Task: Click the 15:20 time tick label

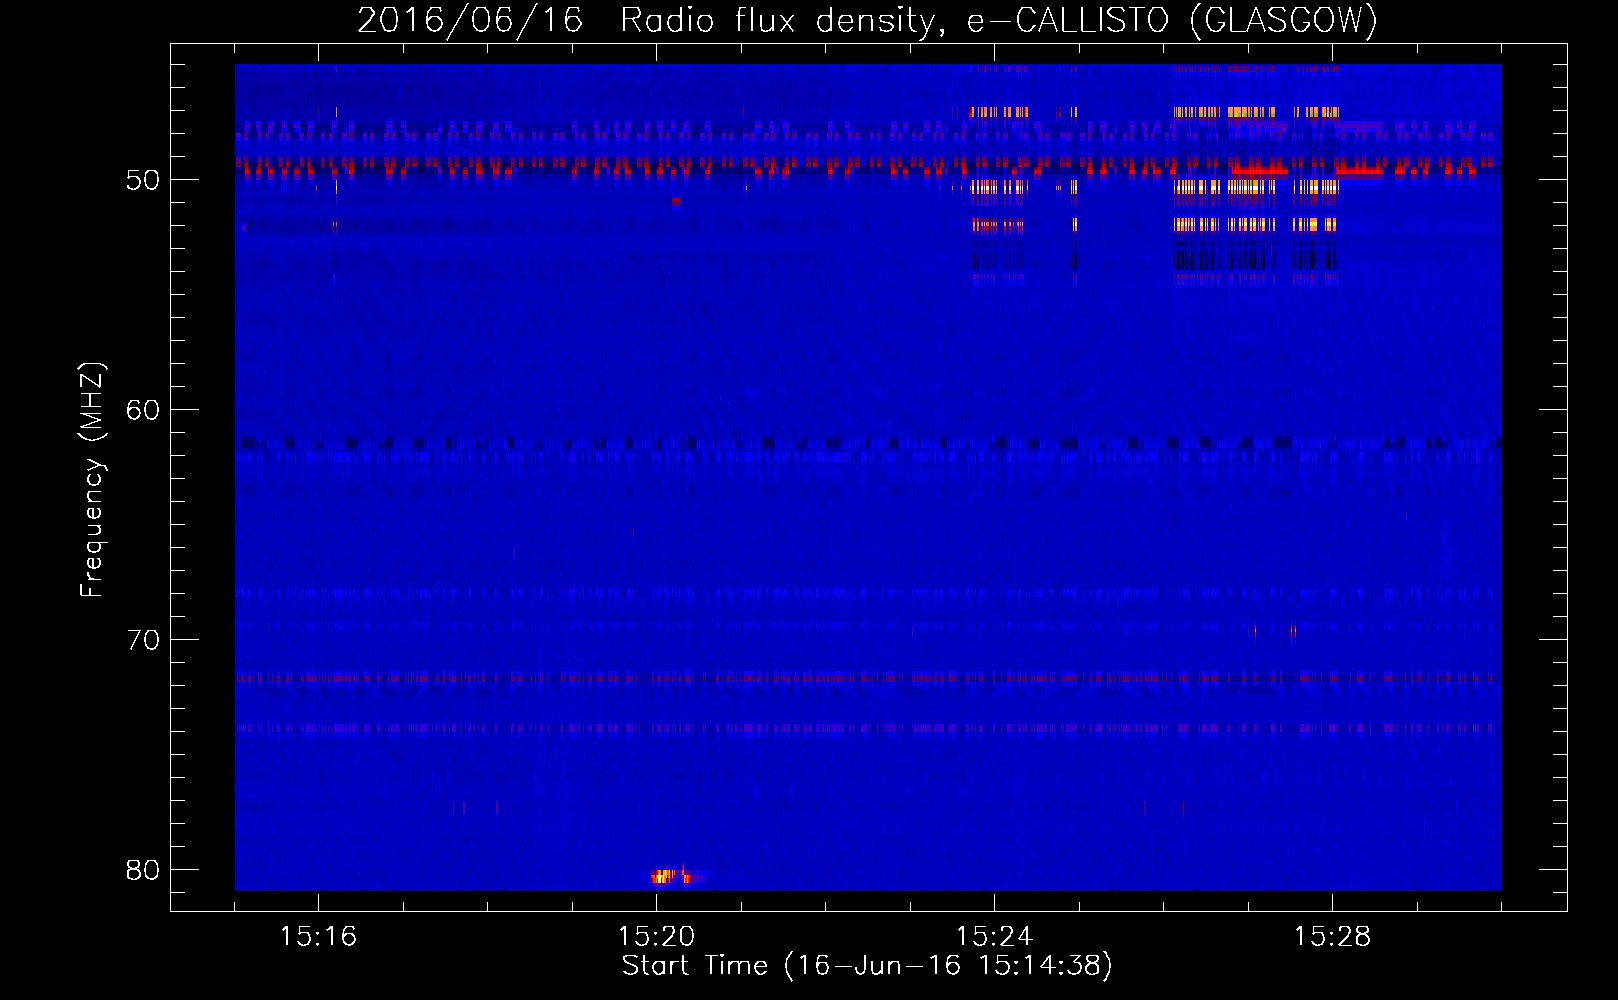Action: [656, 937]
